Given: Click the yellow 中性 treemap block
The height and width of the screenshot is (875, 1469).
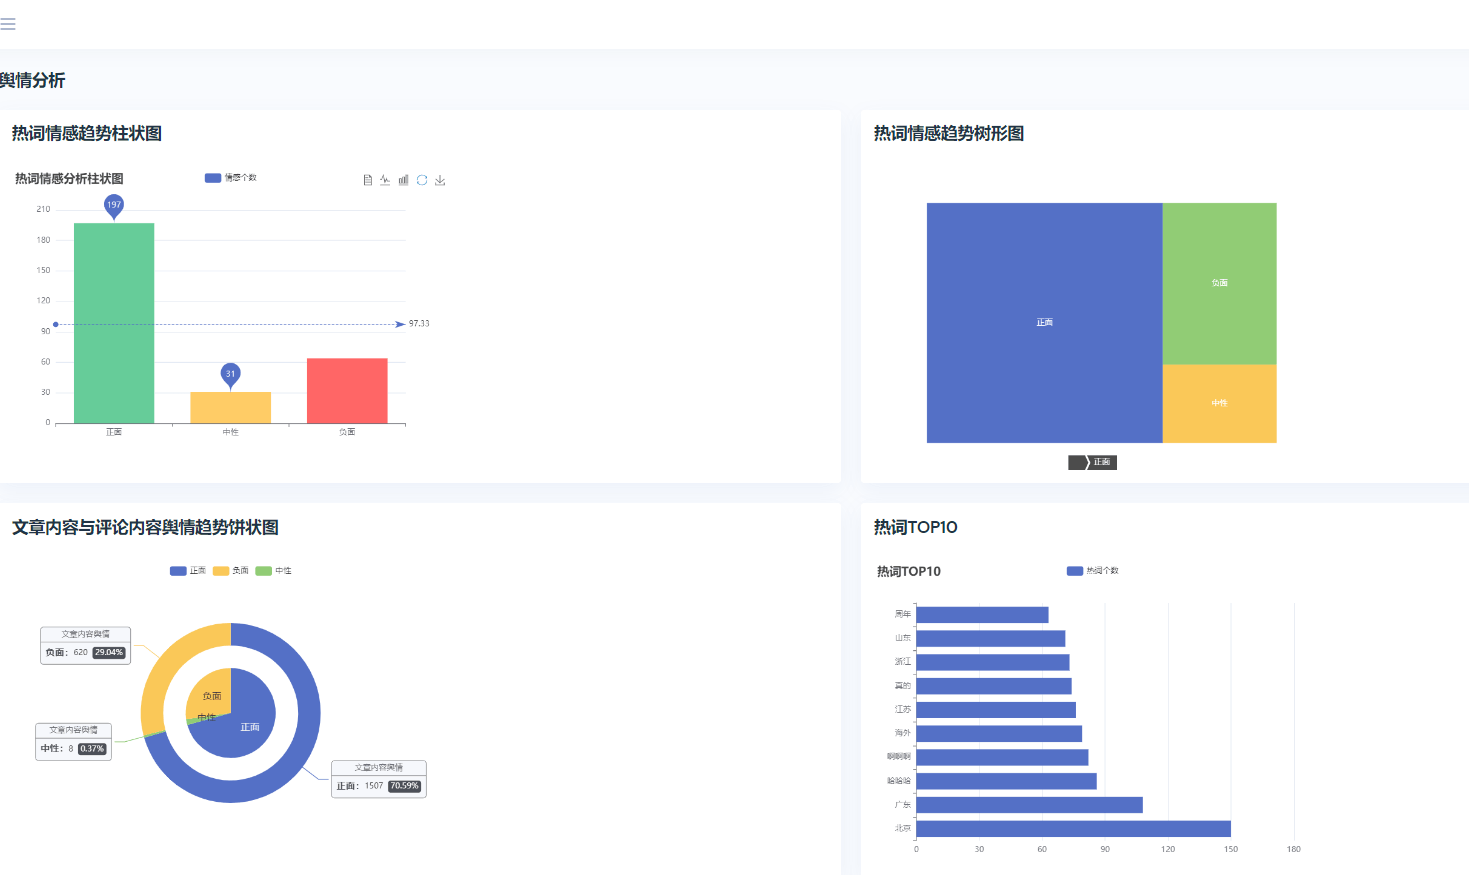Looking at the screenshot, I should (1220, 403).
